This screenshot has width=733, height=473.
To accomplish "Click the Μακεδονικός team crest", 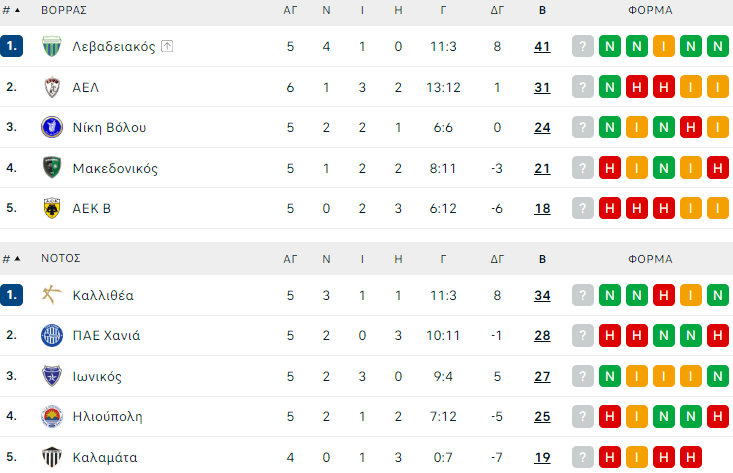I will click(x=52, y=168).
